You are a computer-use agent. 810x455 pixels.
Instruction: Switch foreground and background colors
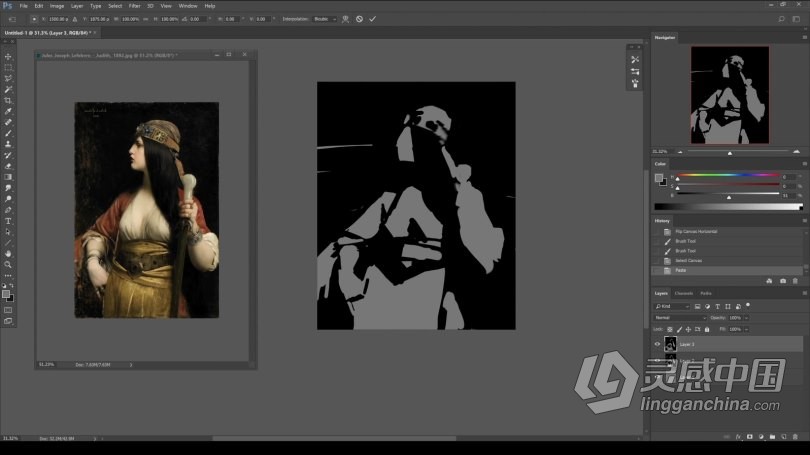coord(11,286)
